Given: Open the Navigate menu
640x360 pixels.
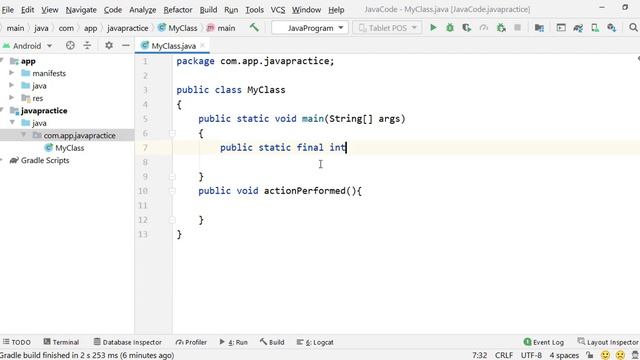Looking at the screenshot, I should [81, 9].
